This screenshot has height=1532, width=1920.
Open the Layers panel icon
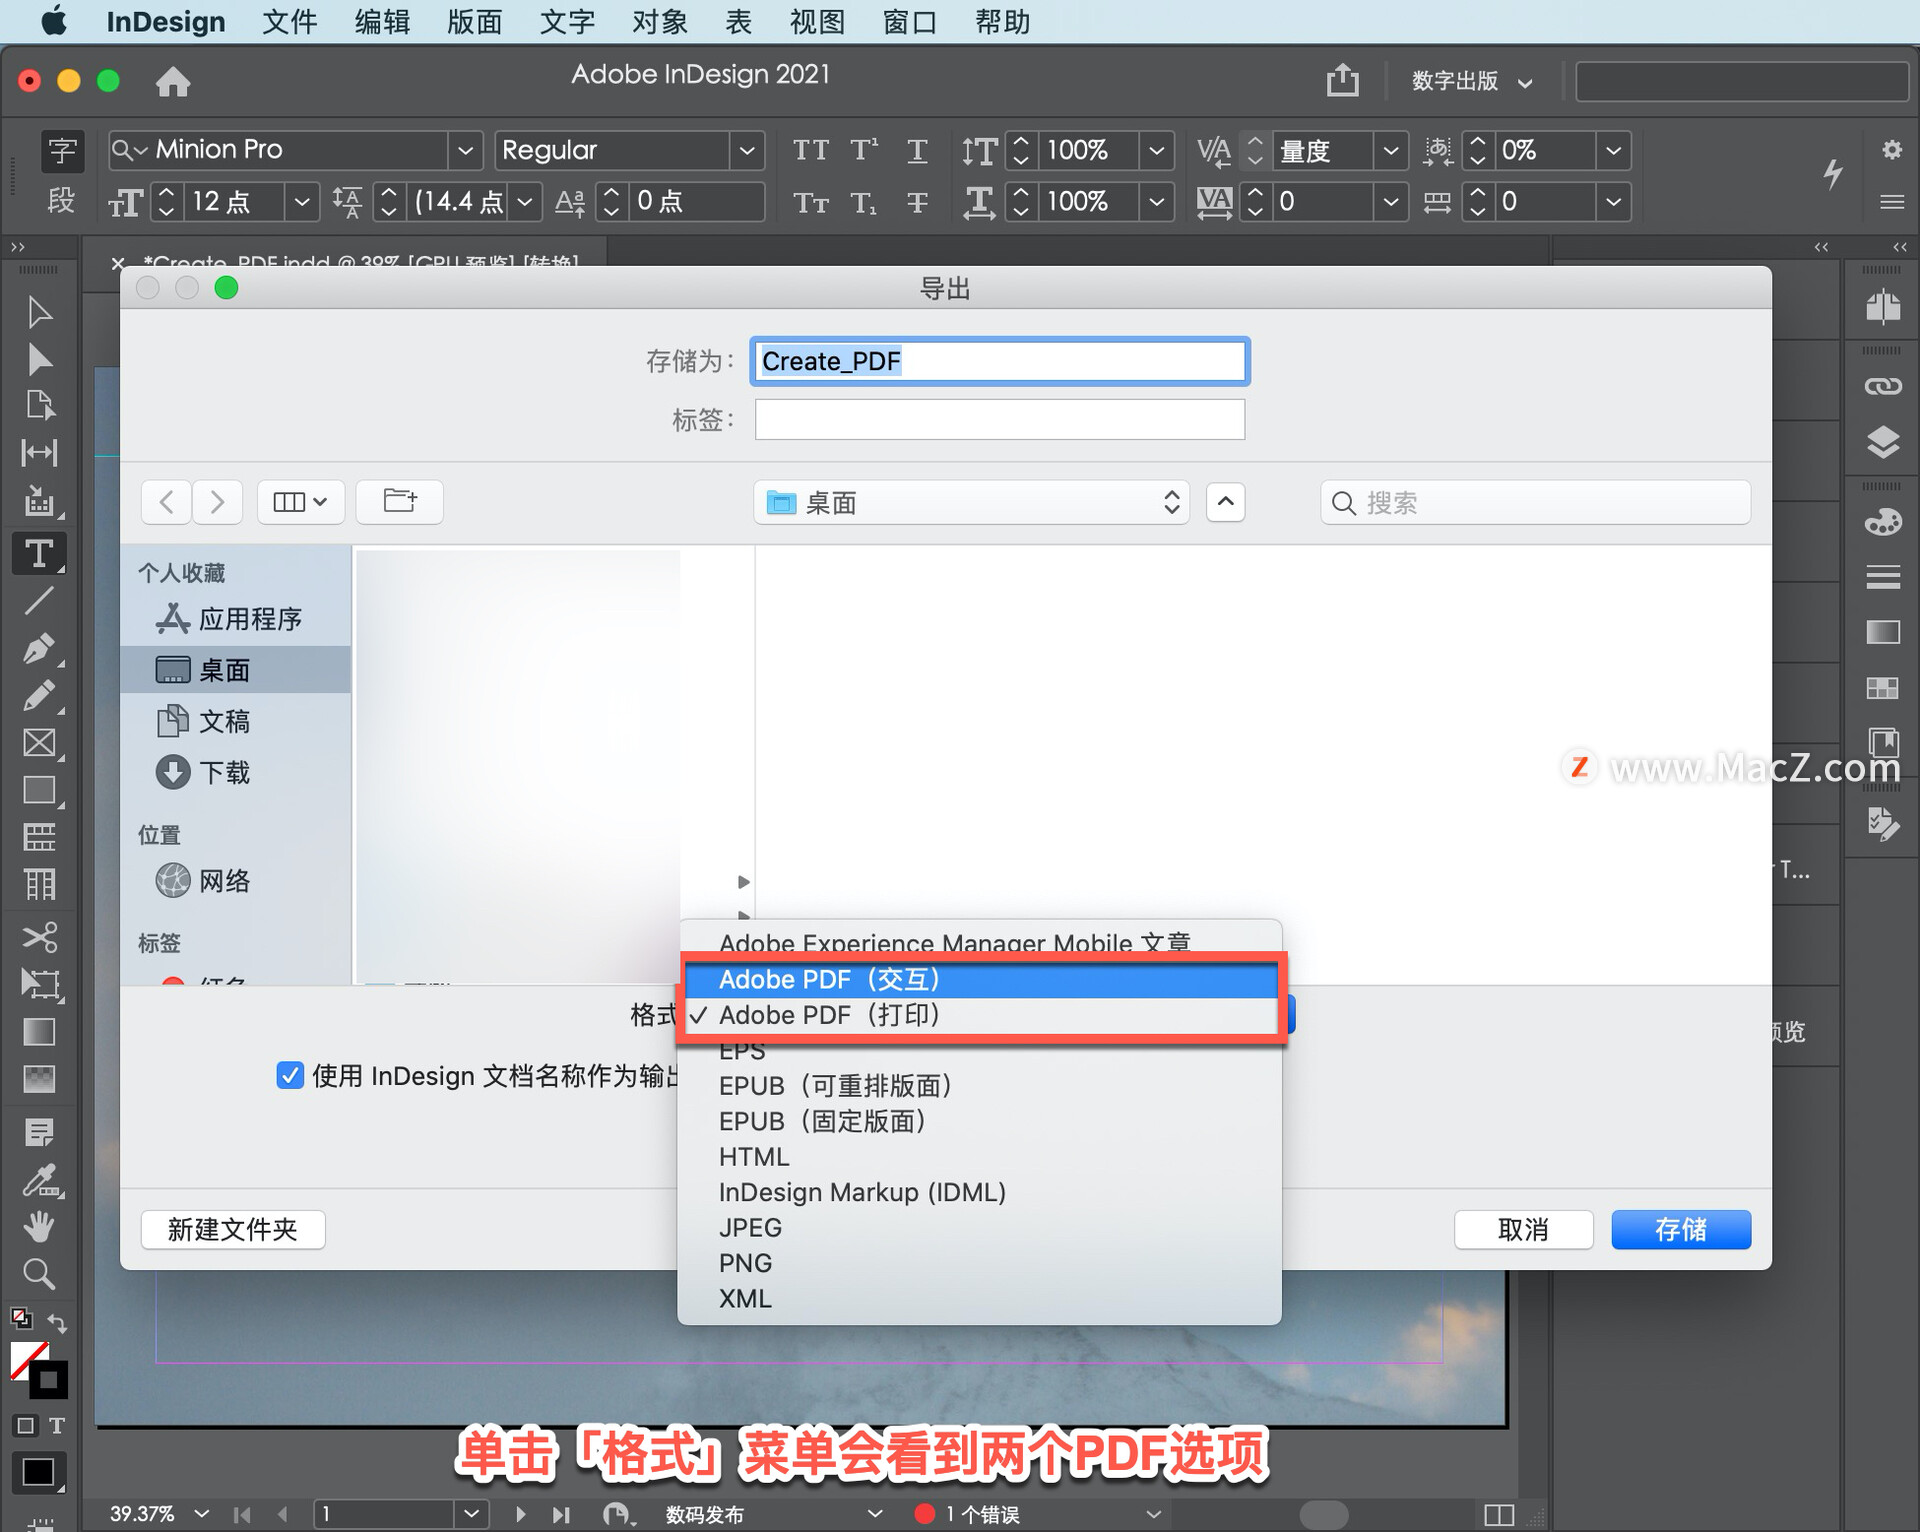(x=1883, y=442)
